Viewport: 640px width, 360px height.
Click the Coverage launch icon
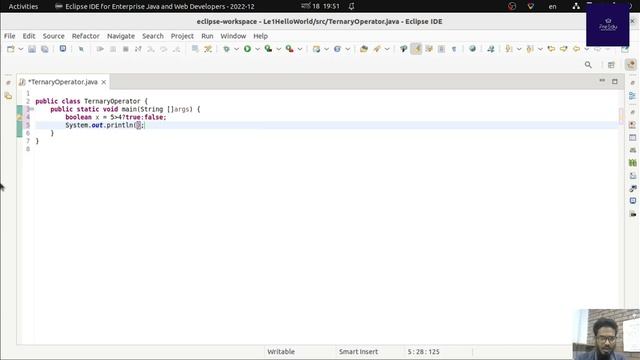269,49
